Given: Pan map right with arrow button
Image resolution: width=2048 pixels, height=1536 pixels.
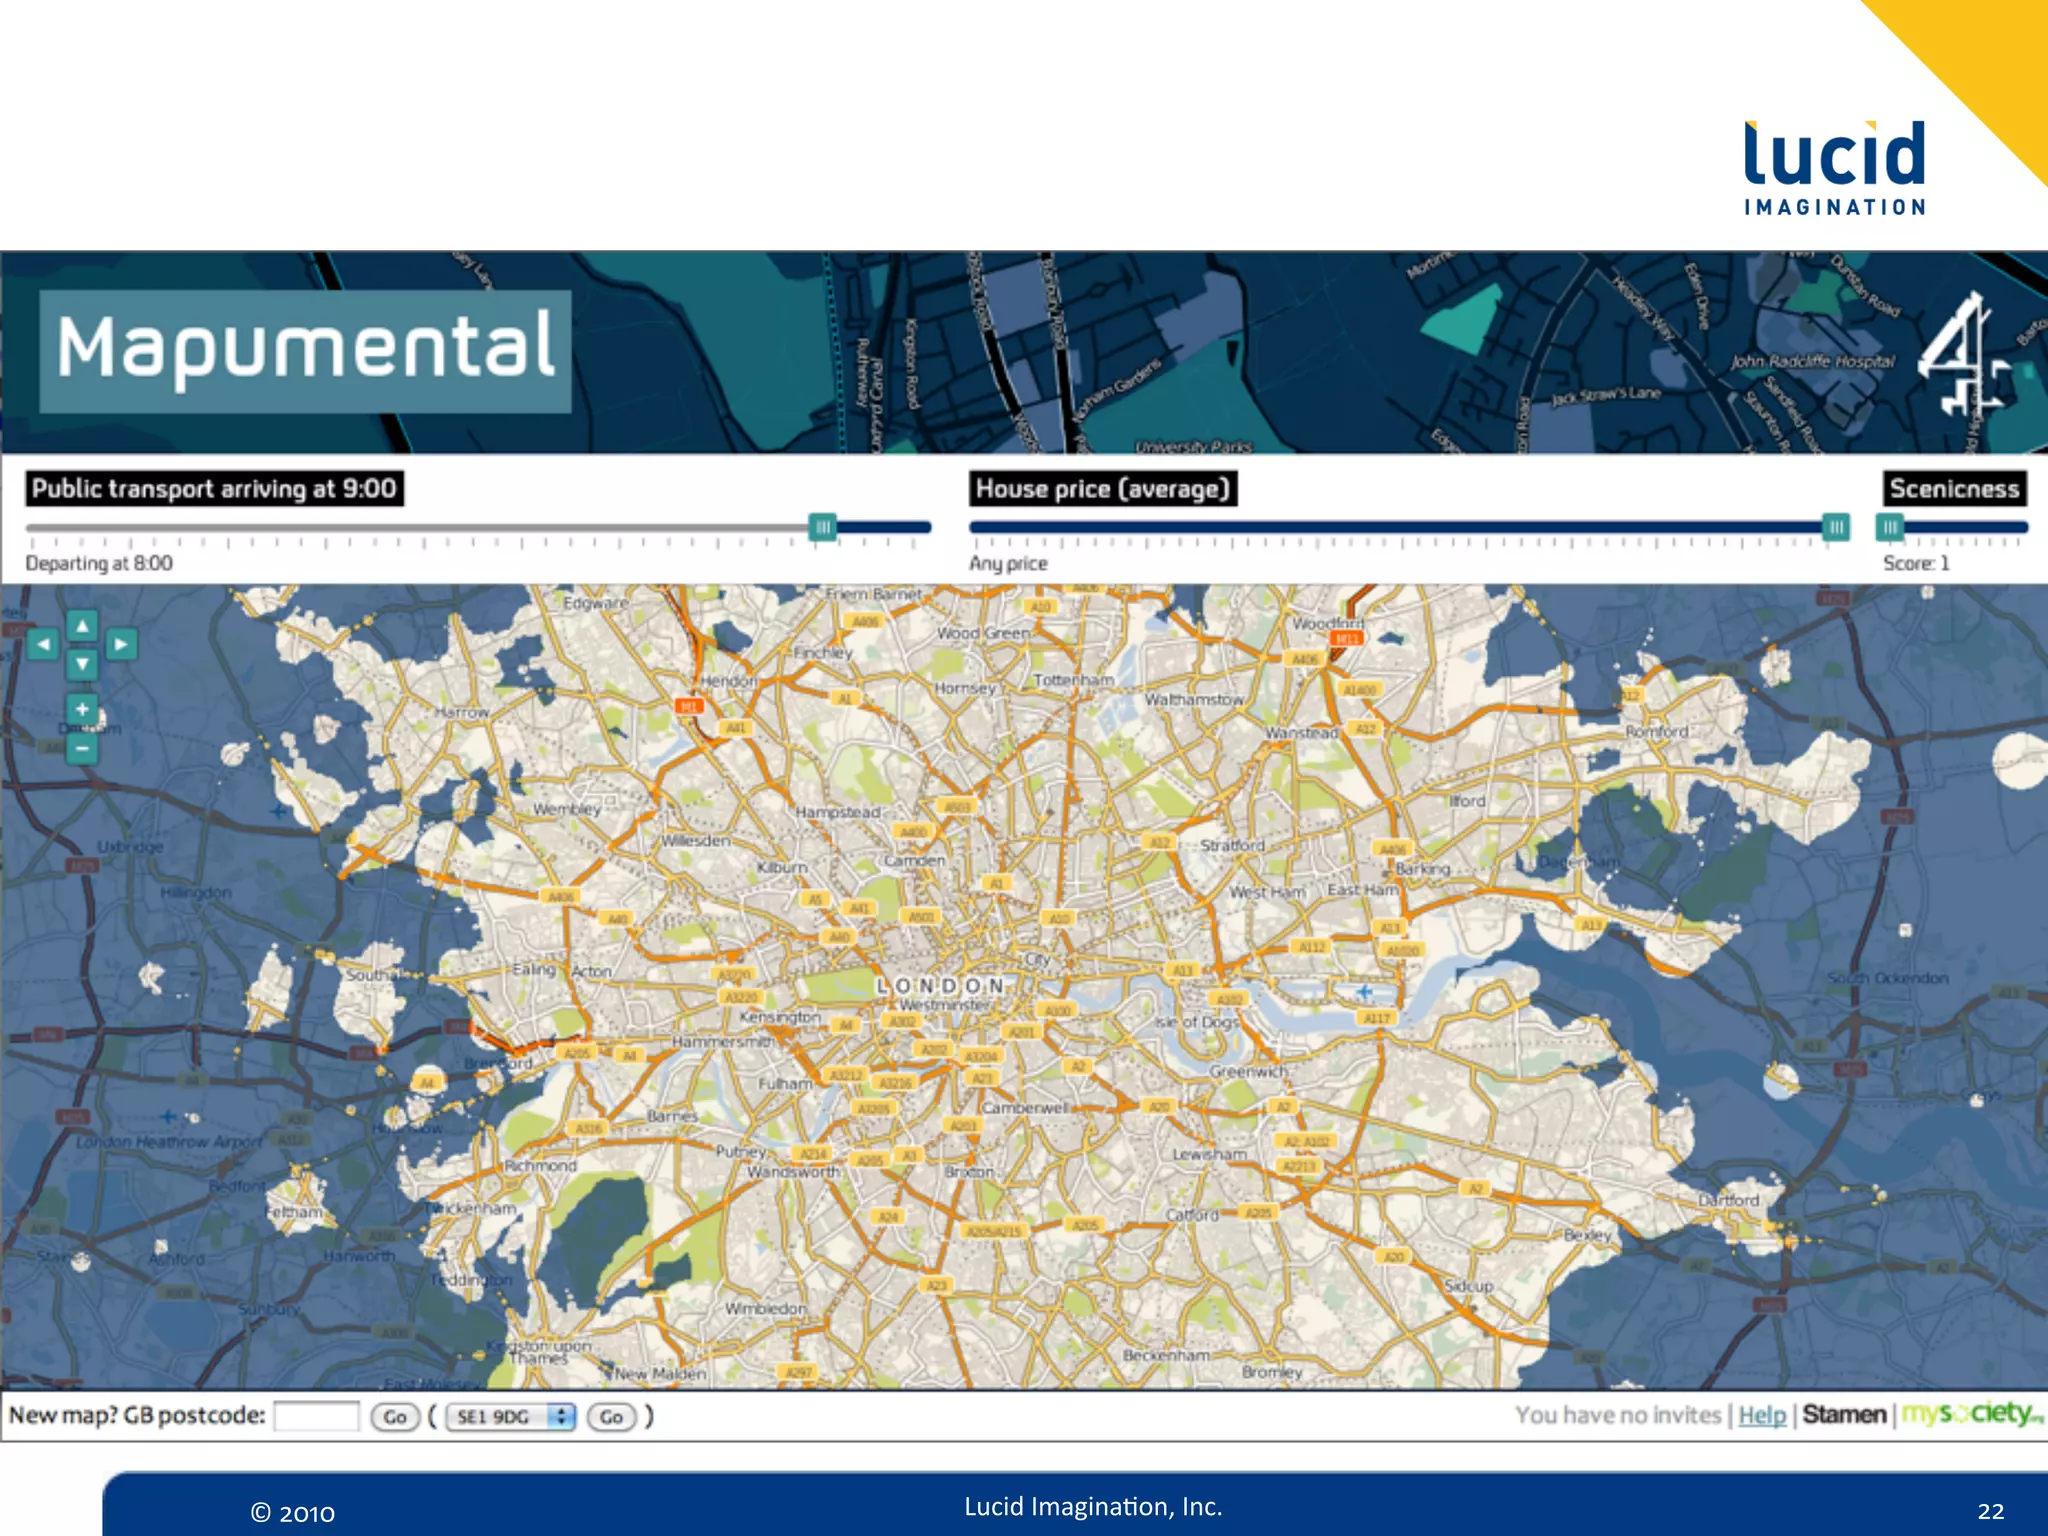Looking at the screenshot, I should point(120,645).
